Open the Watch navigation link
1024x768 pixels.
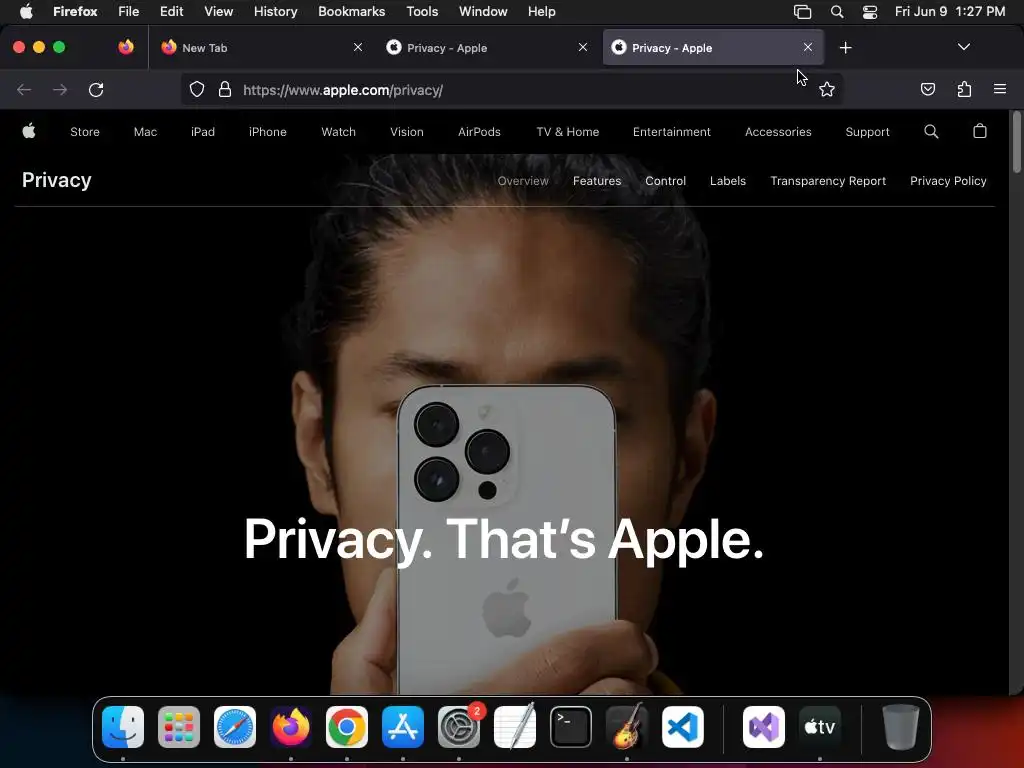coord(338,132)
